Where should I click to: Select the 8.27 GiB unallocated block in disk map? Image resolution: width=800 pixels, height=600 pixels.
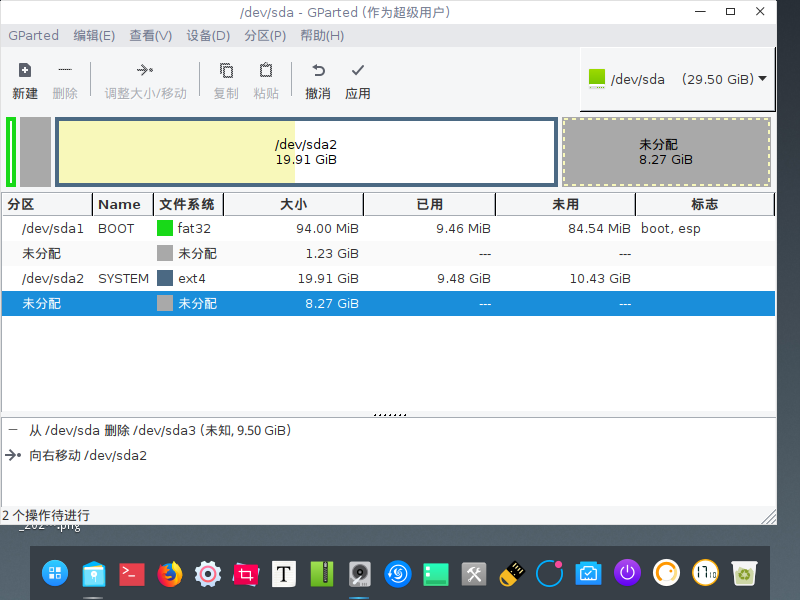(666, 152)
